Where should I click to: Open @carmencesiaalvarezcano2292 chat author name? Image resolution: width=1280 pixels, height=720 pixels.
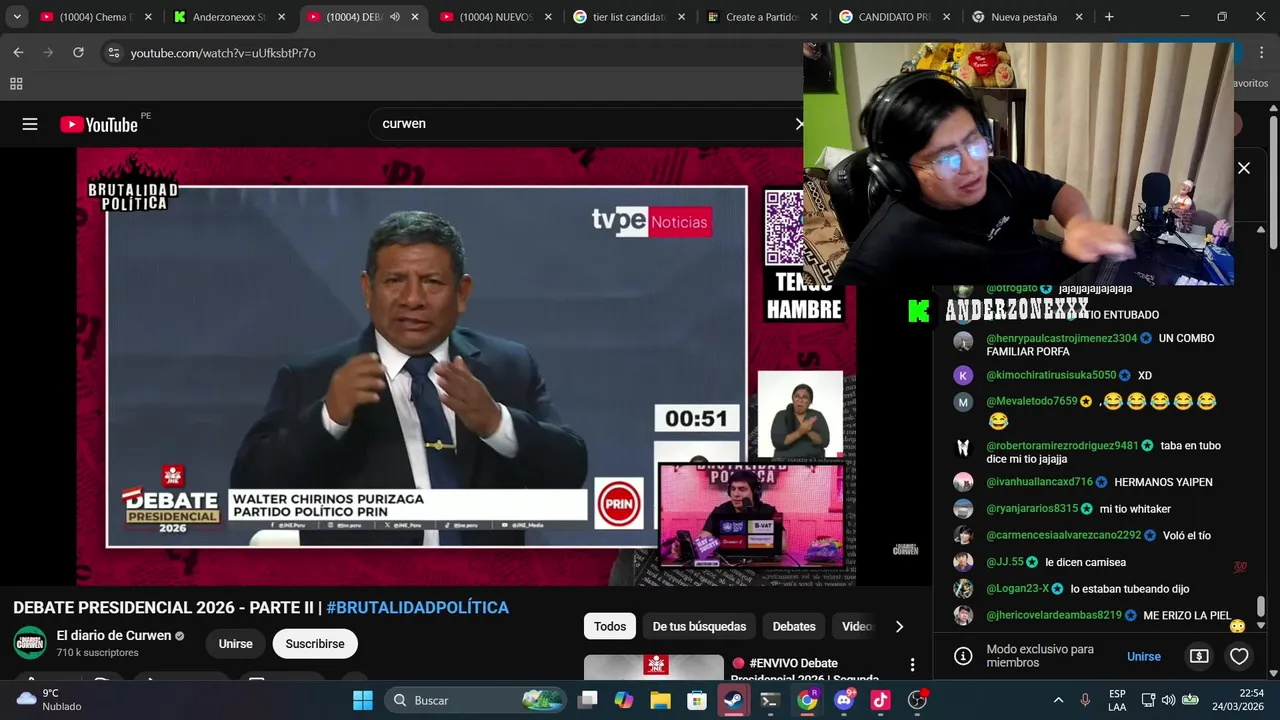tap(1063, 535)
